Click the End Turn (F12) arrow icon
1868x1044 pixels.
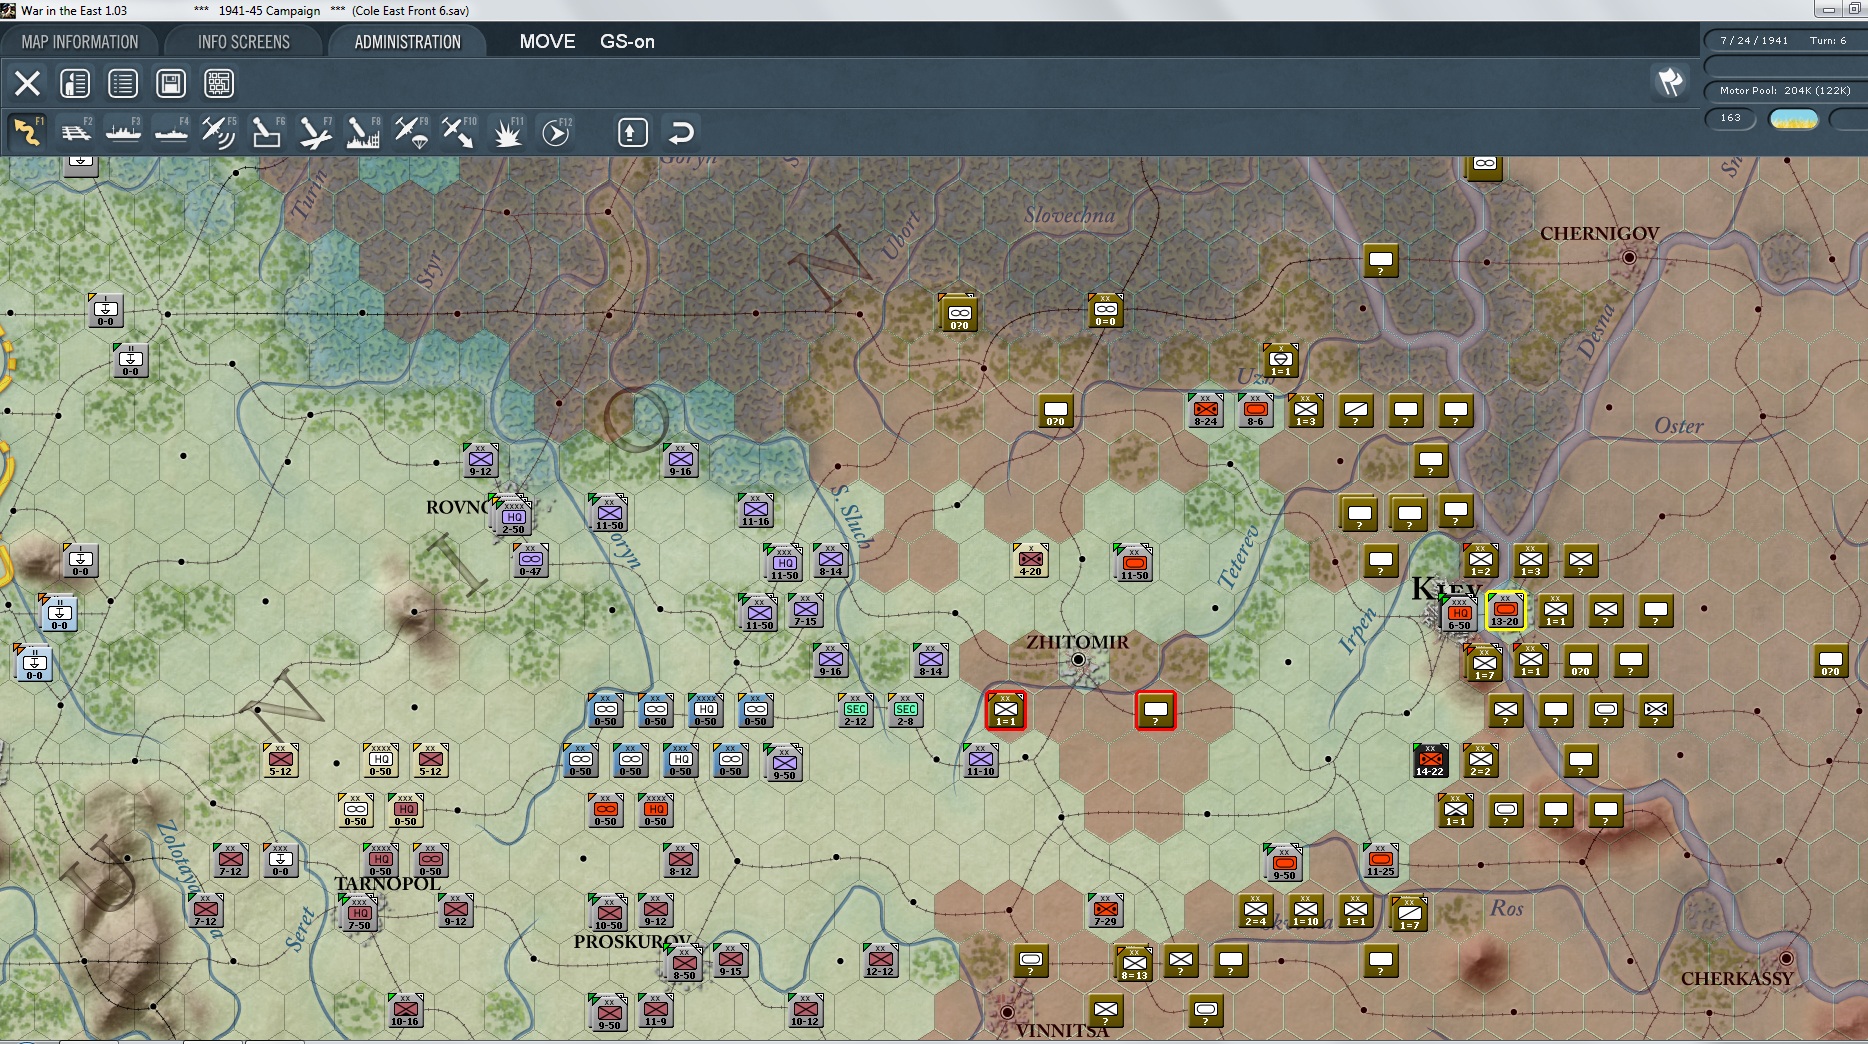click(556, 132)
